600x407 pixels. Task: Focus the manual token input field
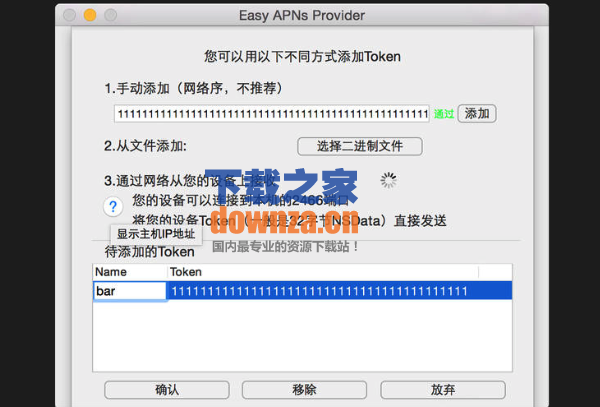coord(271,114)
